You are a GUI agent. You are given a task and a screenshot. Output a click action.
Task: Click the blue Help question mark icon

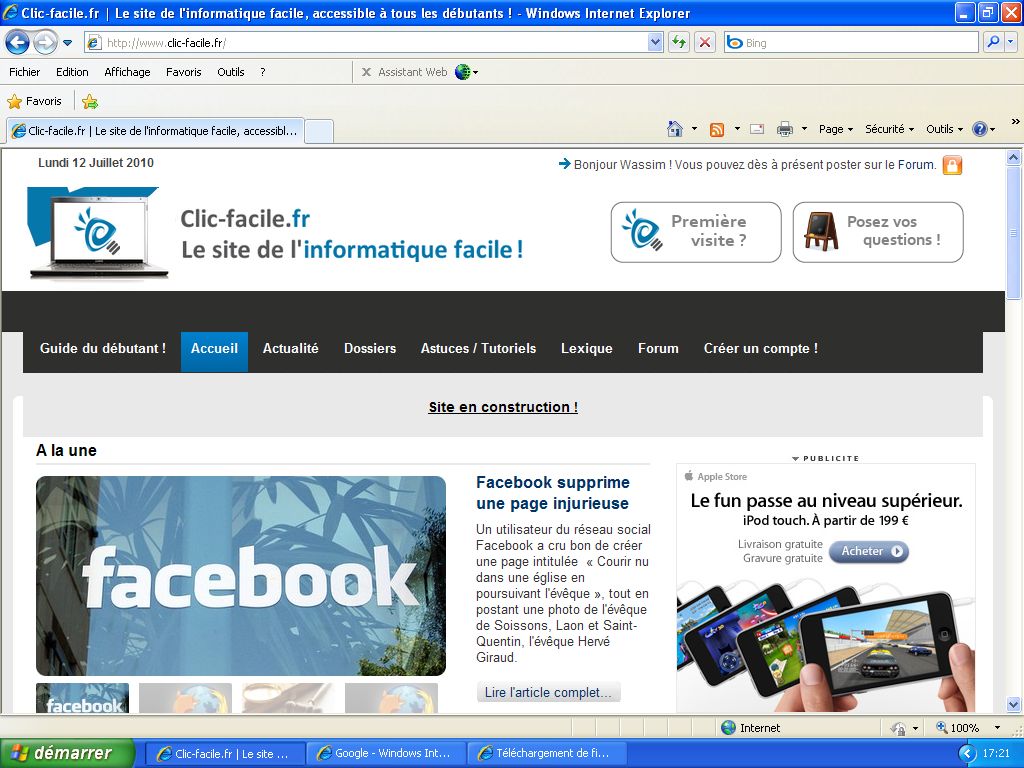[980, 129]
